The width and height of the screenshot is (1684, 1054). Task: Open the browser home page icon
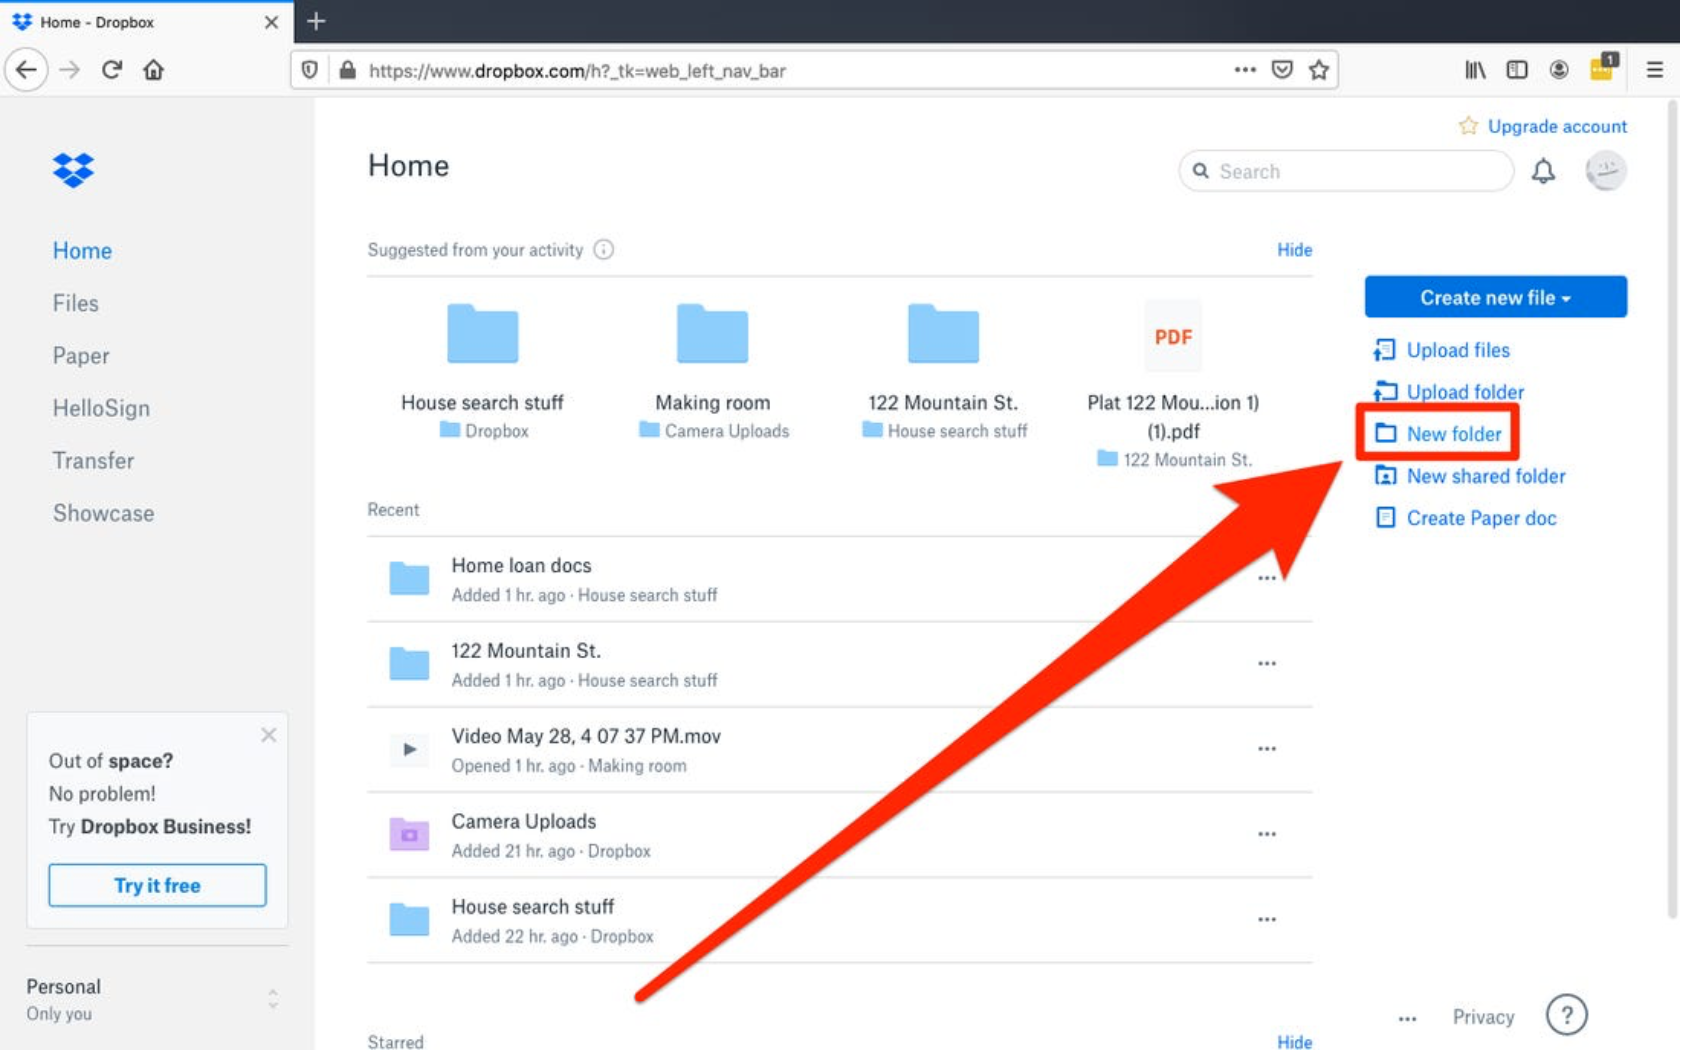pyautogui.click(x=153, y=70)
